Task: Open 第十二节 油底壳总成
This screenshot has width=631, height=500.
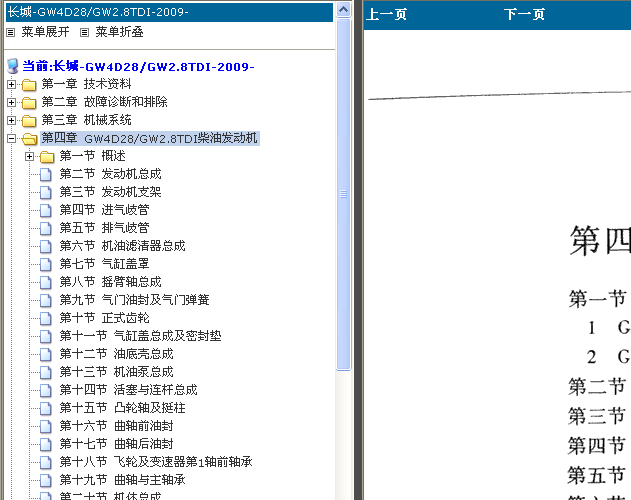Action: pos(116,354)
